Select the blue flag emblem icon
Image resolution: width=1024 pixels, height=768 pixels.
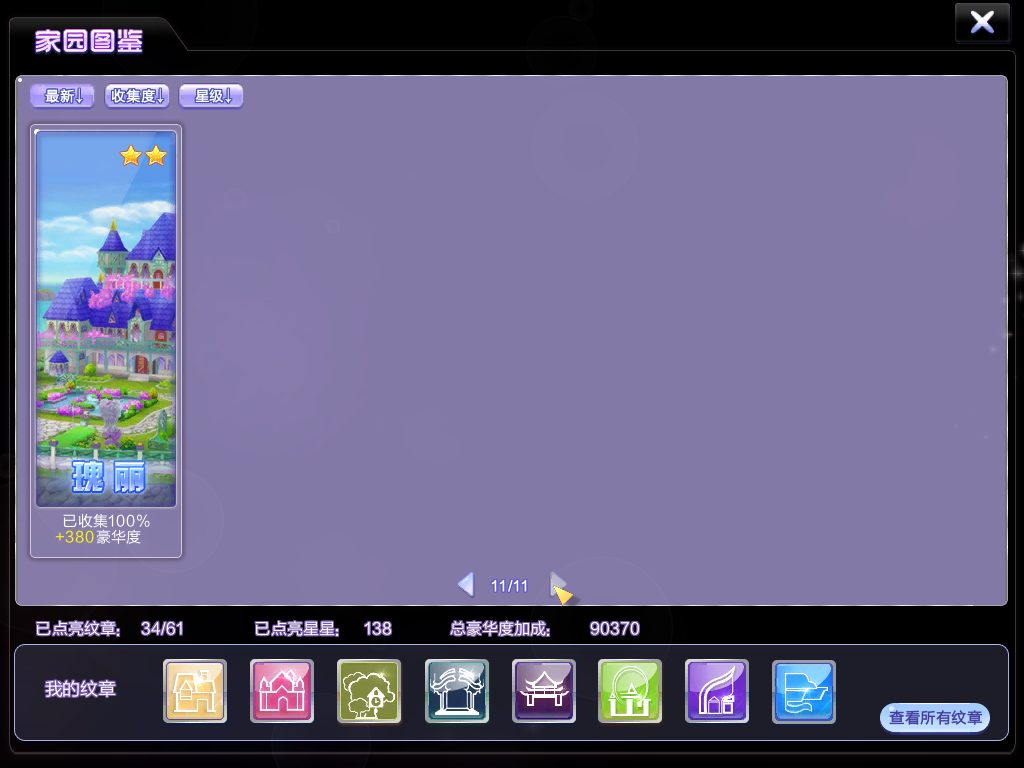point(804,691)
